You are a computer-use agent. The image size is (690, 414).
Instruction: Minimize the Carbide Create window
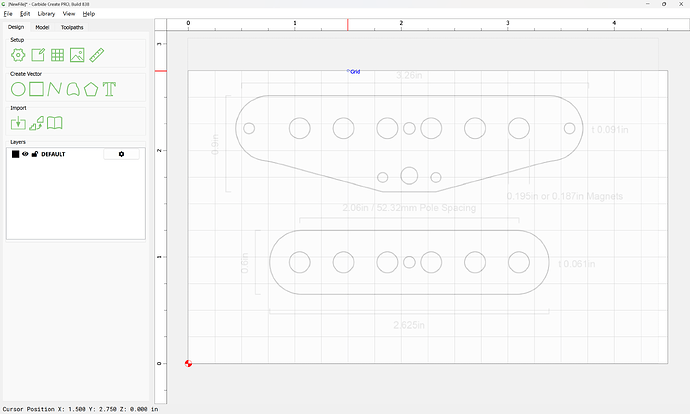tap(648, 4)
